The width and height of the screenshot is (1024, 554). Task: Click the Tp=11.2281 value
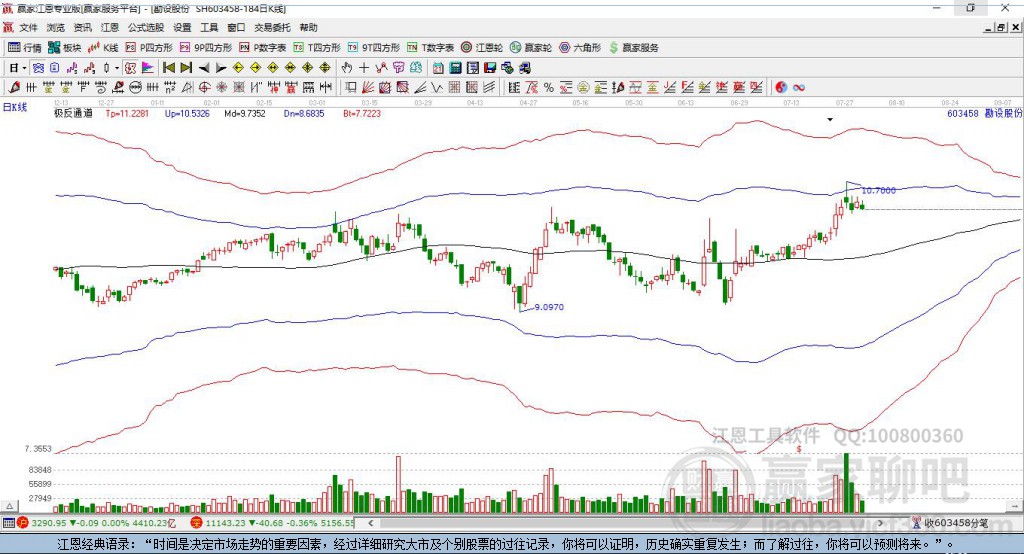tap(127, 114)
